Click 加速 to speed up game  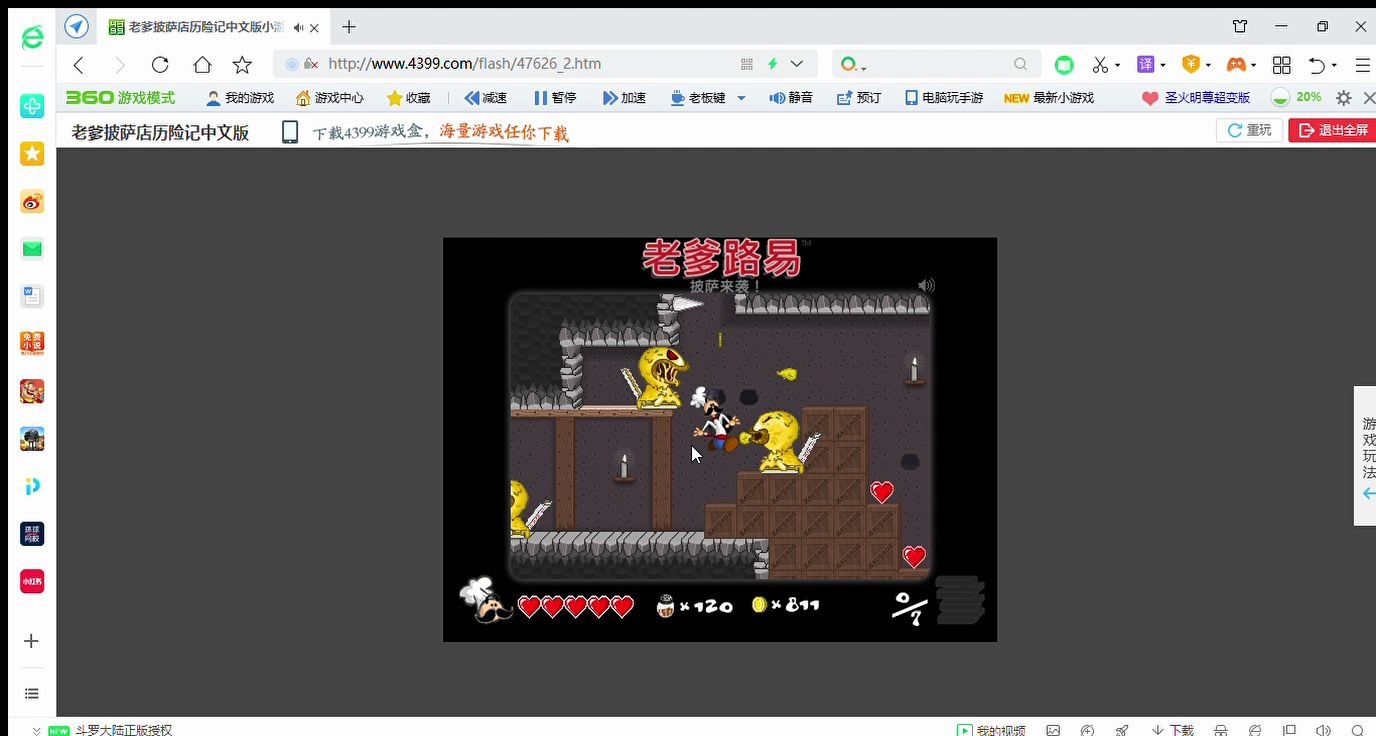click(x=625, y=98)
